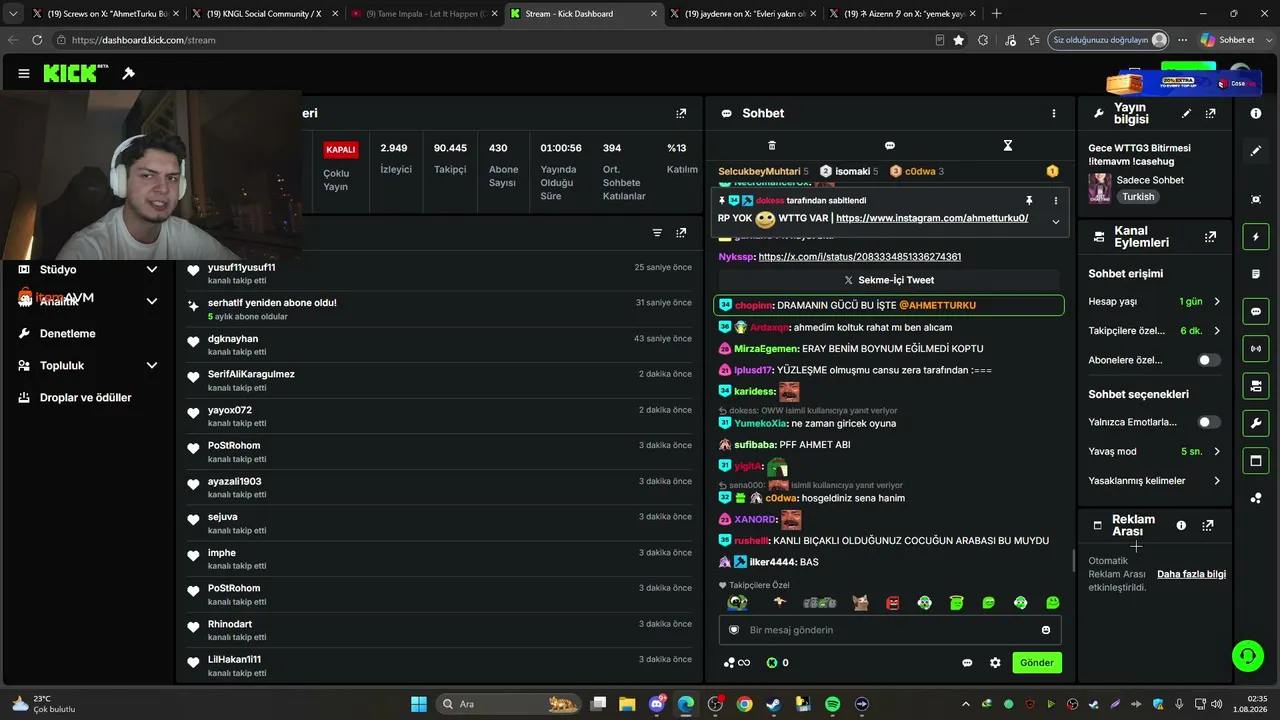
Task: Click the info icon beside Reklam Arası
Action: 1181,525
